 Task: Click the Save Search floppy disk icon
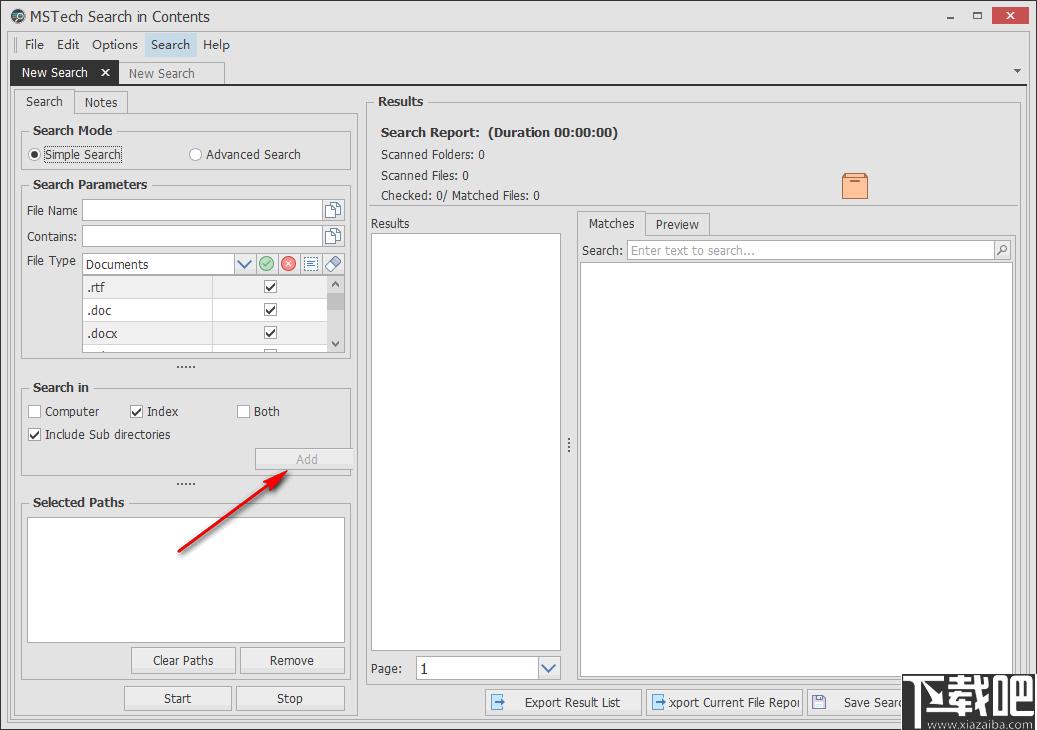pyautogui.click(x=819, y=702)
